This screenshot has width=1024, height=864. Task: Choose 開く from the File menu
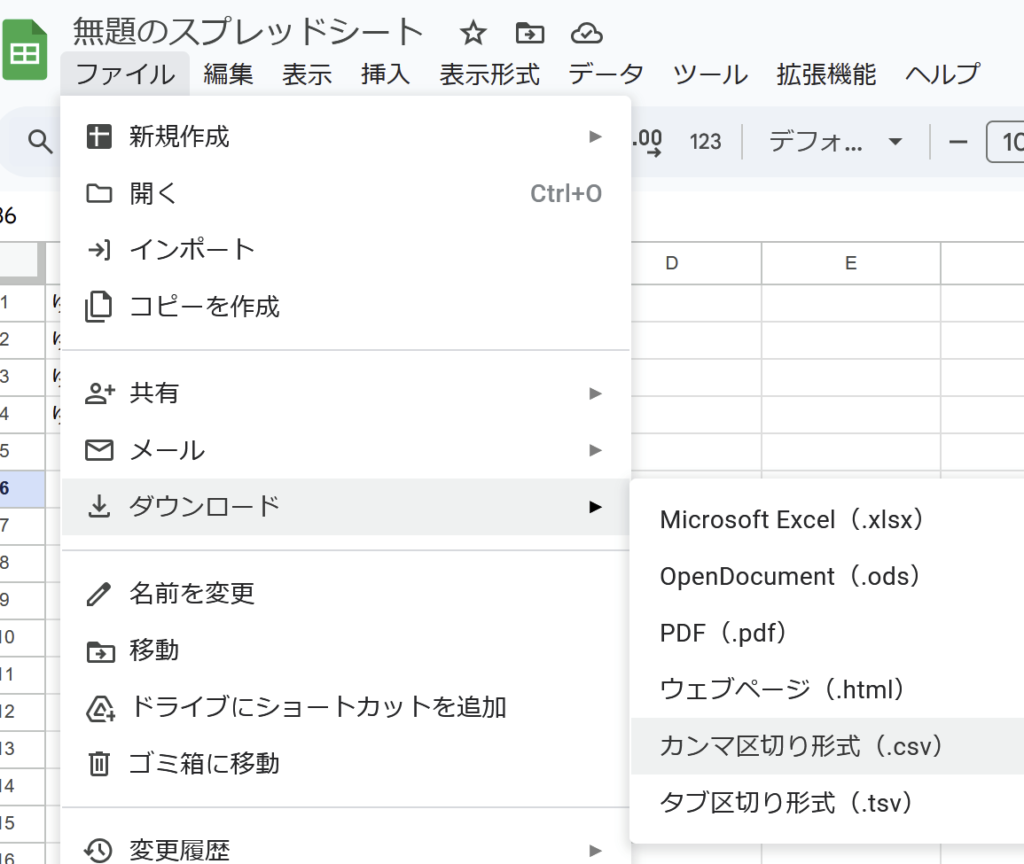(x=153, y=194)
